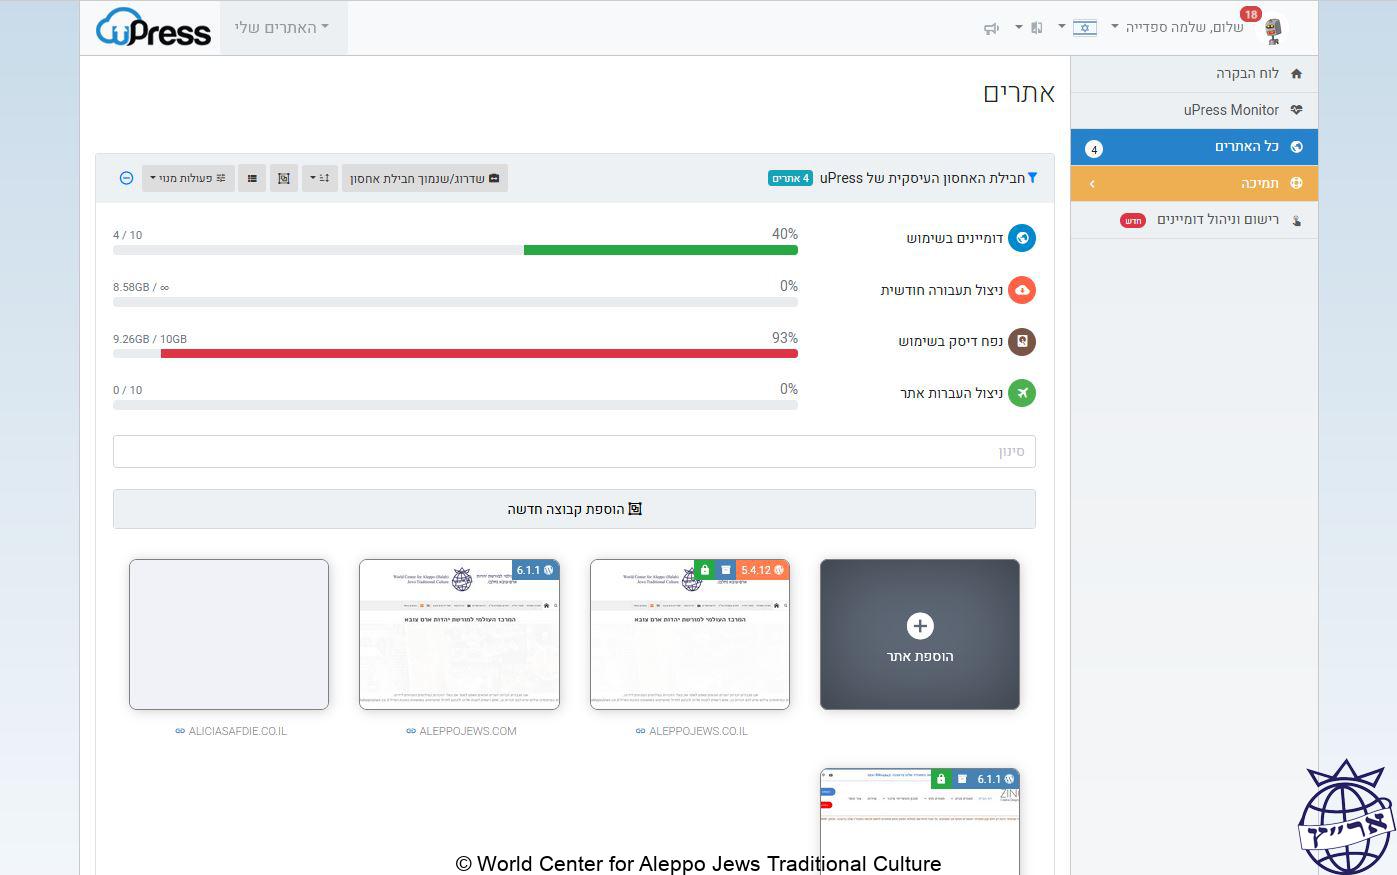Click the group sites view icon
Screen dimensions: 1397x875
pos(284,179)
